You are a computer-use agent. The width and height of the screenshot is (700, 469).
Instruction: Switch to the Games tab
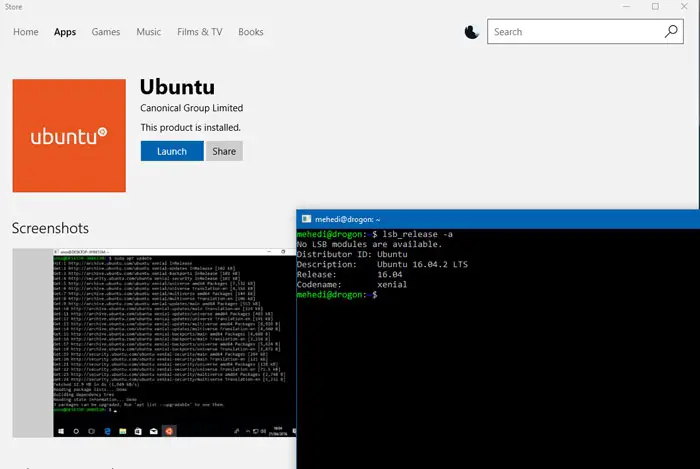coord(106,32)
